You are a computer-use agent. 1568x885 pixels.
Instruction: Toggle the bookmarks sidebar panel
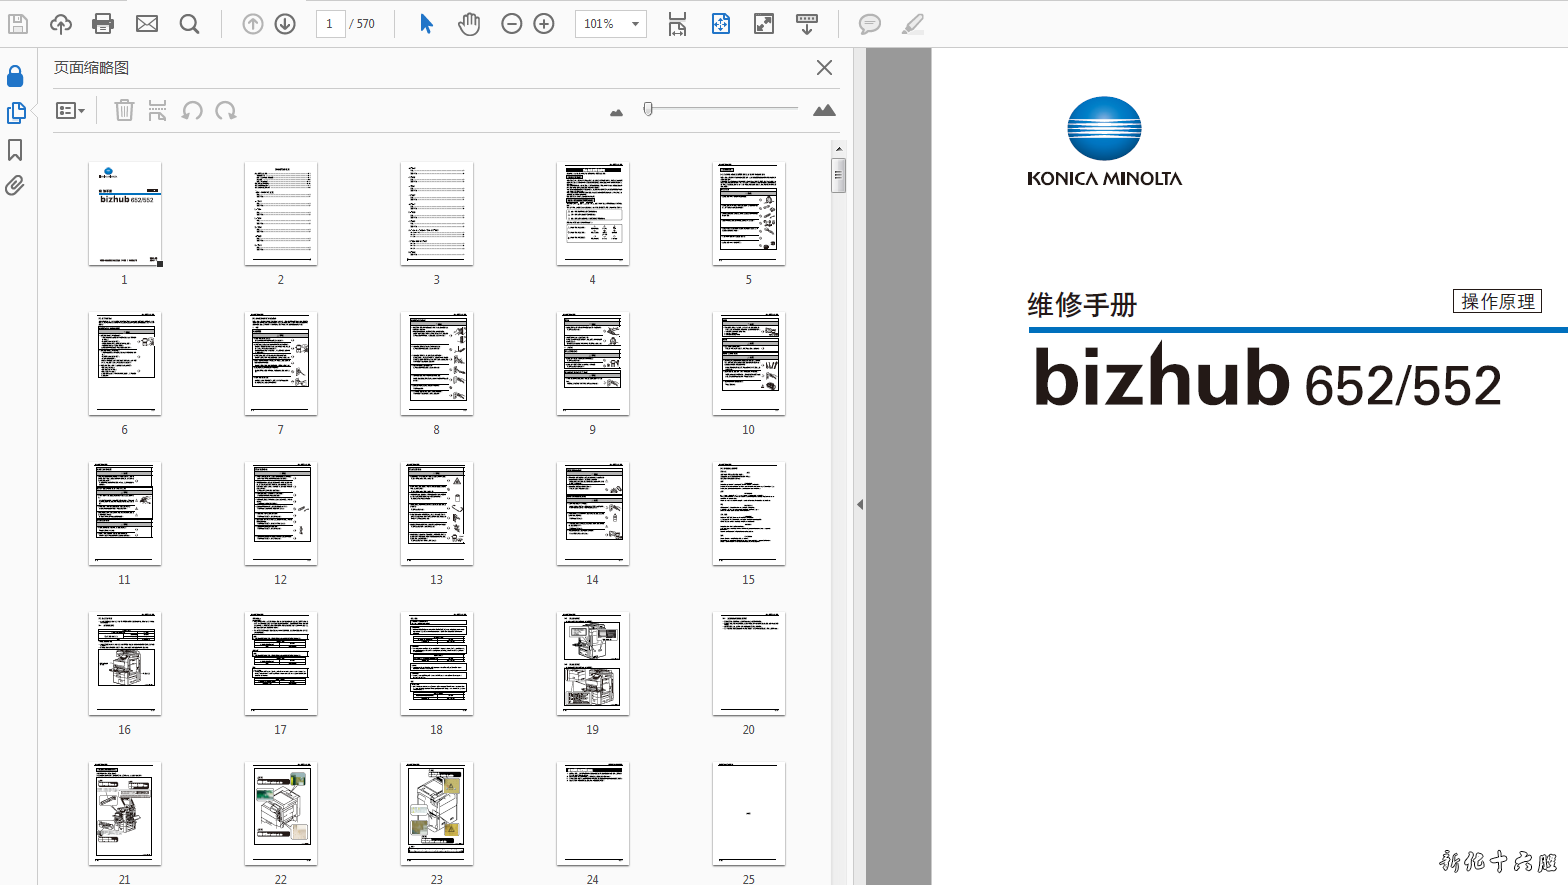pyautogui.click(x=15, y=150)
